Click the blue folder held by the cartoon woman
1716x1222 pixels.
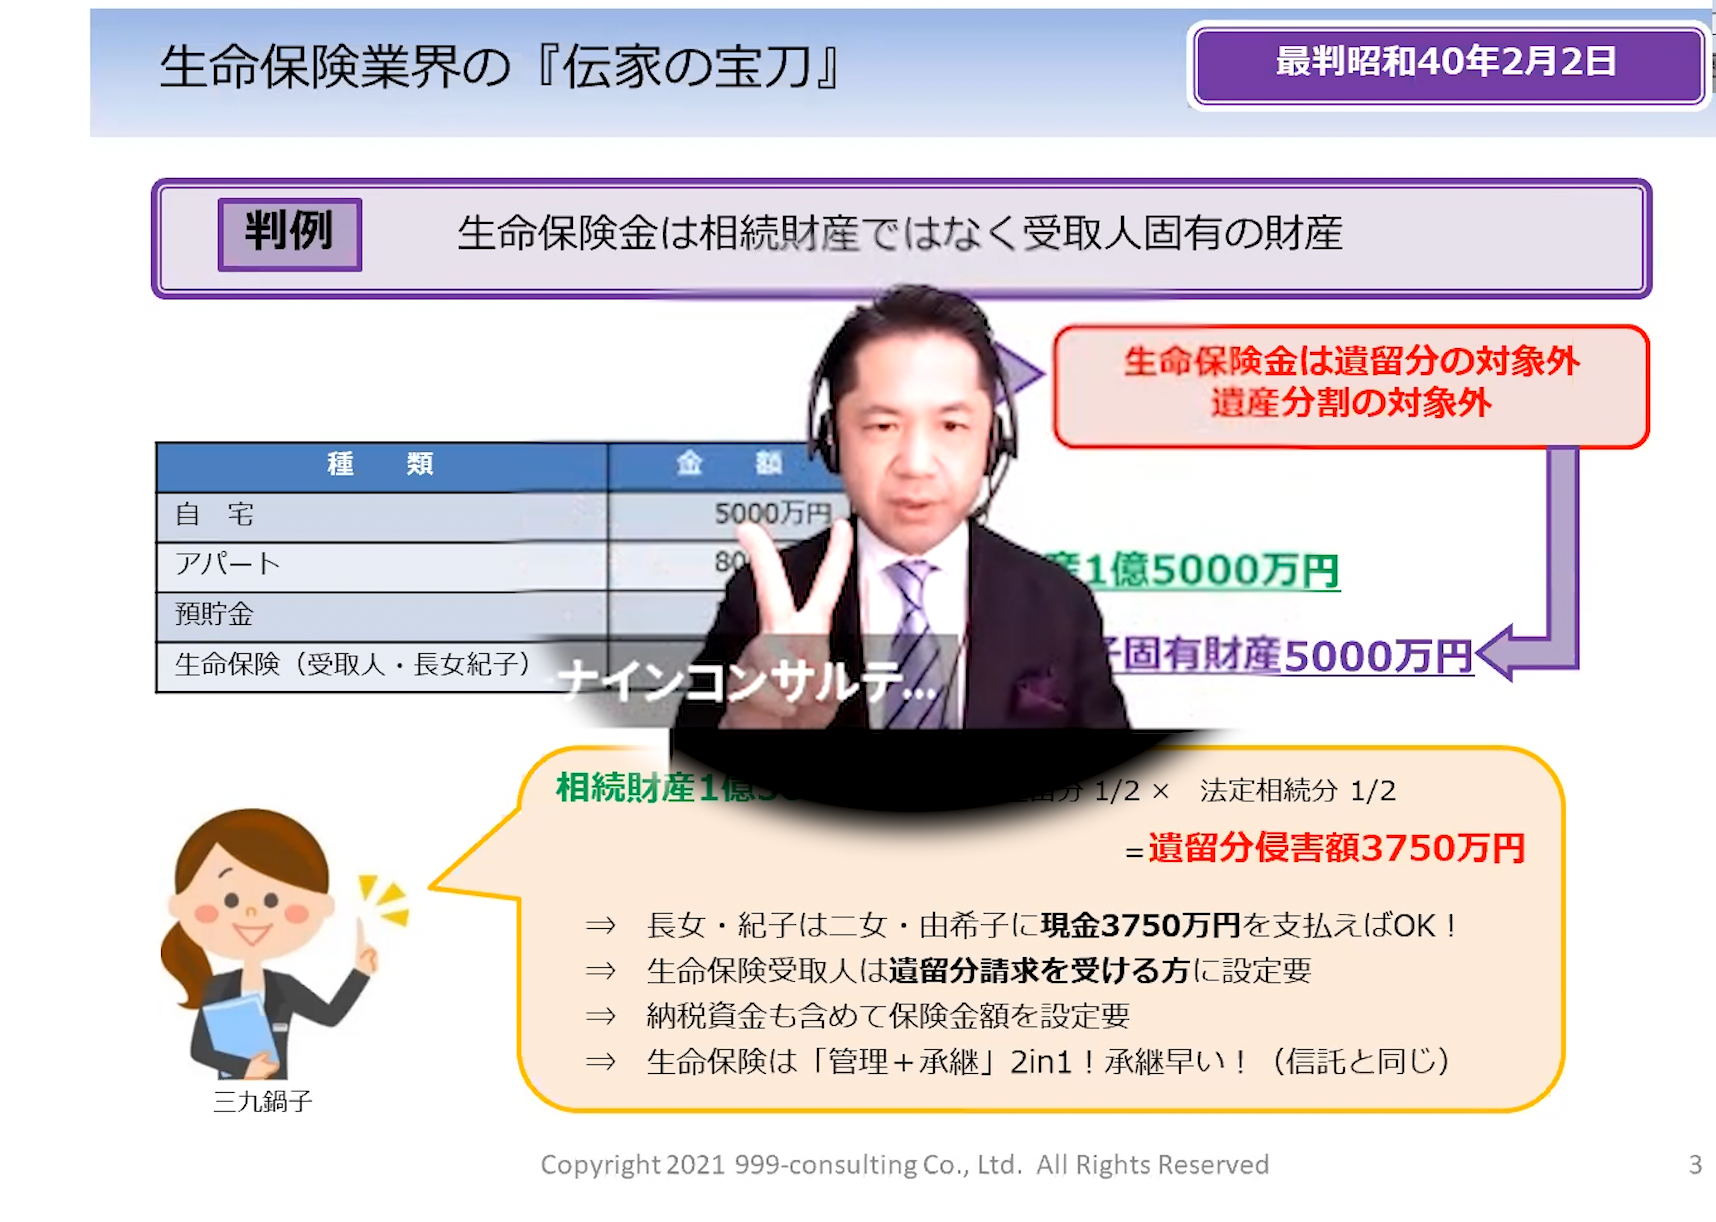coord(240,1030)
